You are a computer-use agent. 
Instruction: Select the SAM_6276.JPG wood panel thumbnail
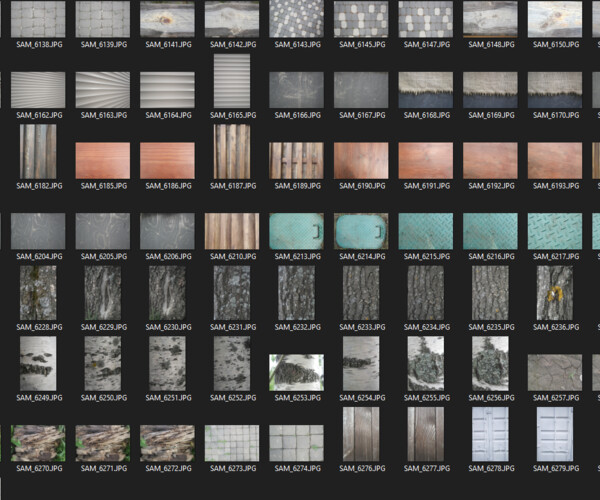click(x=361, y=434)
